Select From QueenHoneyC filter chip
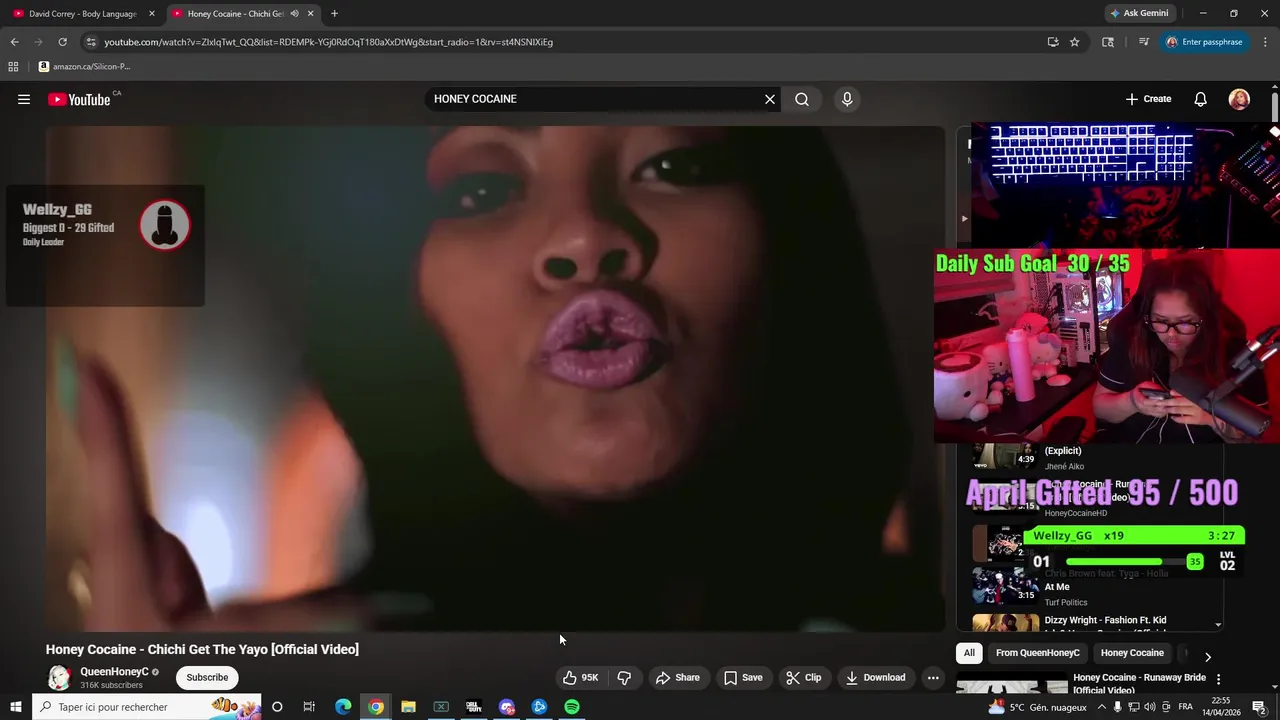This screenshot has width=1280, height=720. point(1038,653)
